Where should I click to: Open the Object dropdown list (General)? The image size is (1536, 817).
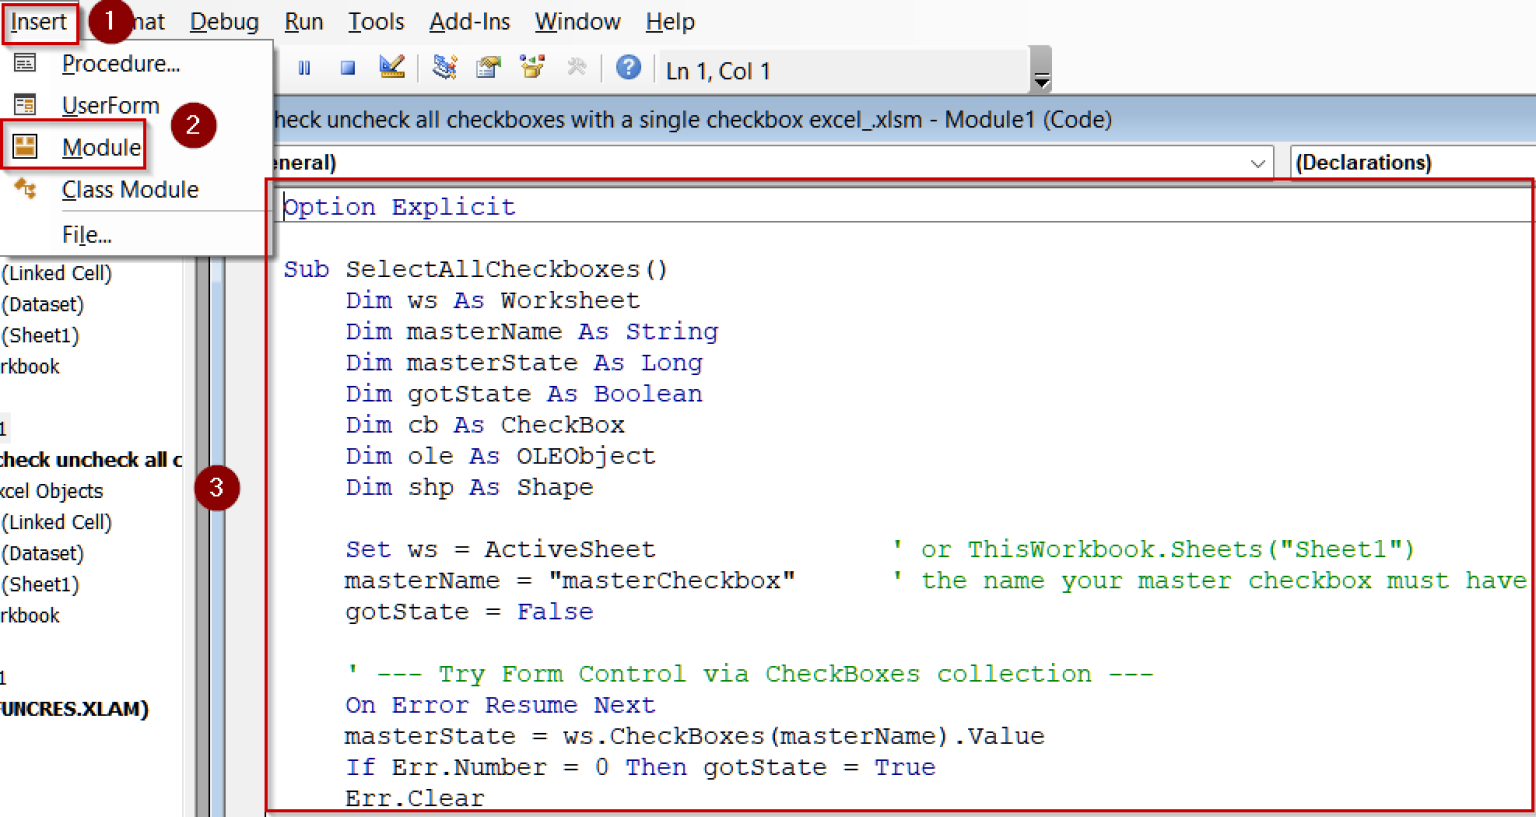(1257, 163)
